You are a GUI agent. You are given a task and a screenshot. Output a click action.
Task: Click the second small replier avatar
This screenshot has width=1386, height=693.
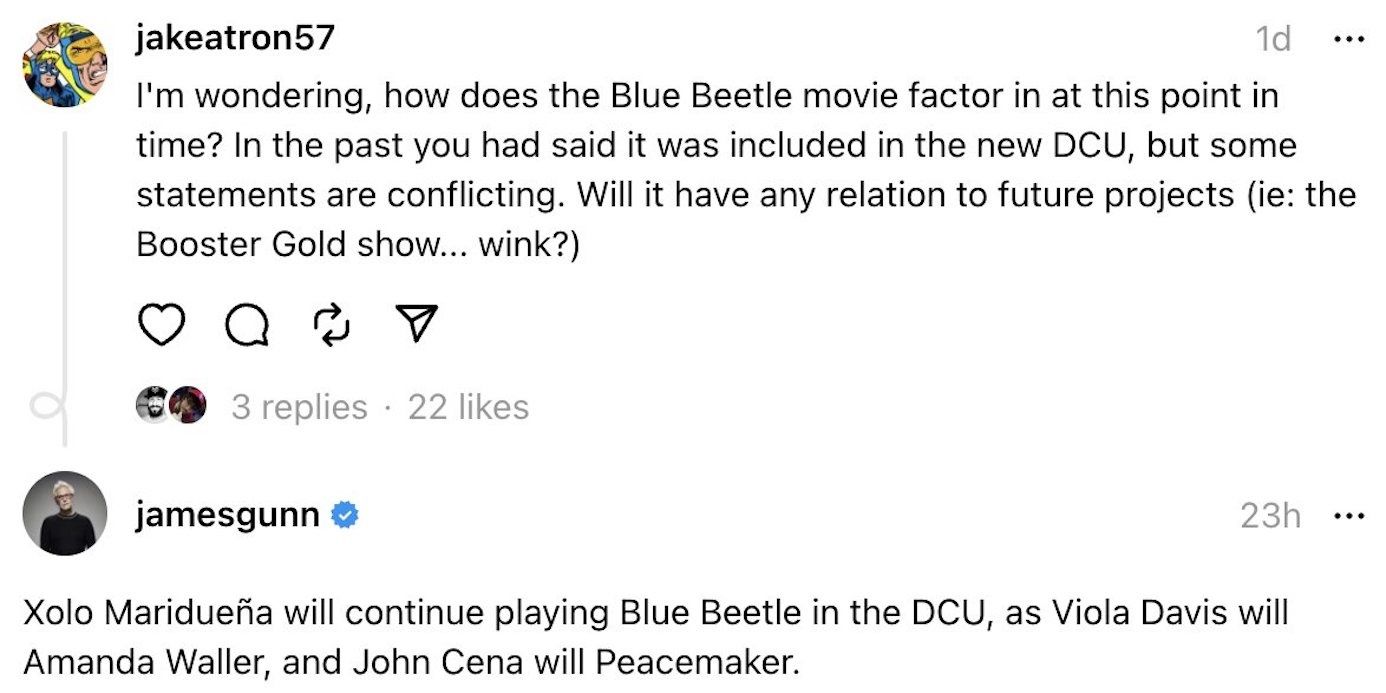point(187,405)
